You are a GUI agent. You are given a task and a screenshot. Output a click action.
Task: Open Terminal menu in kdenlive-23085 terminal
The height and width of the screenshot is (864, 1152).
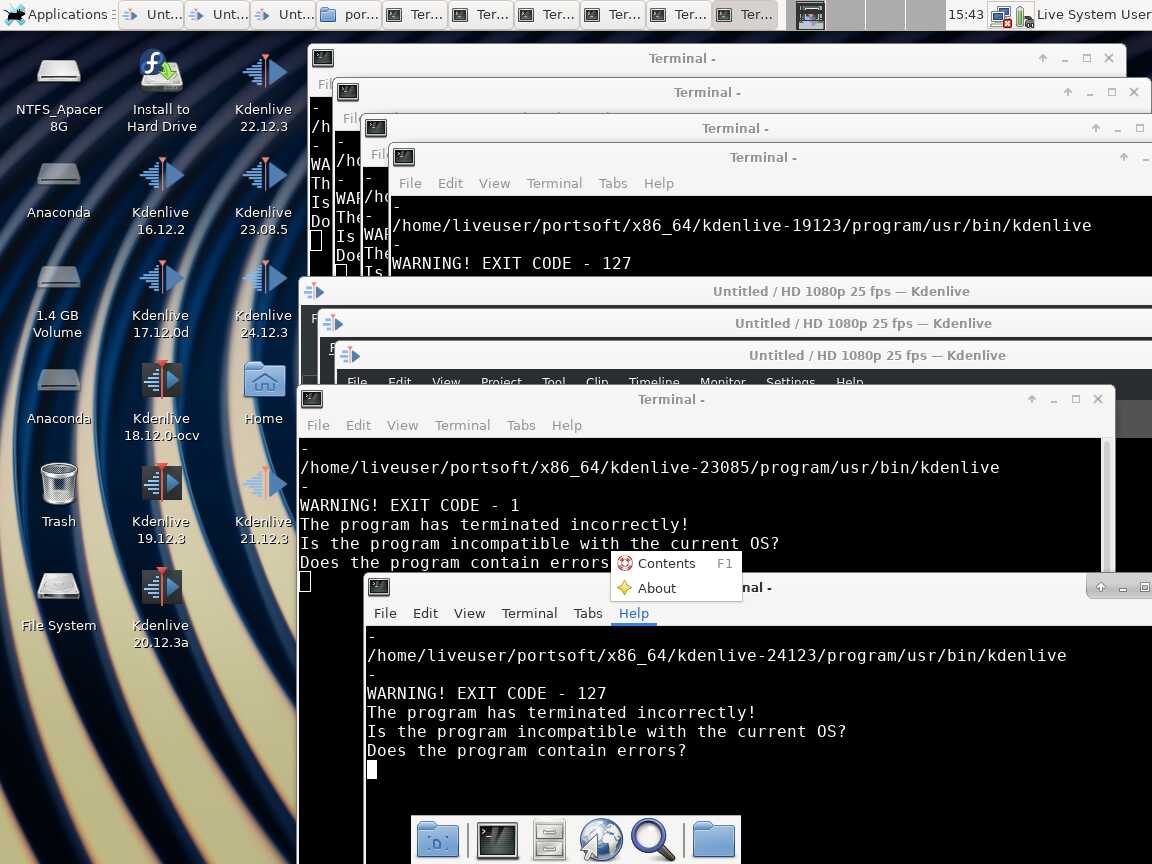463,425
